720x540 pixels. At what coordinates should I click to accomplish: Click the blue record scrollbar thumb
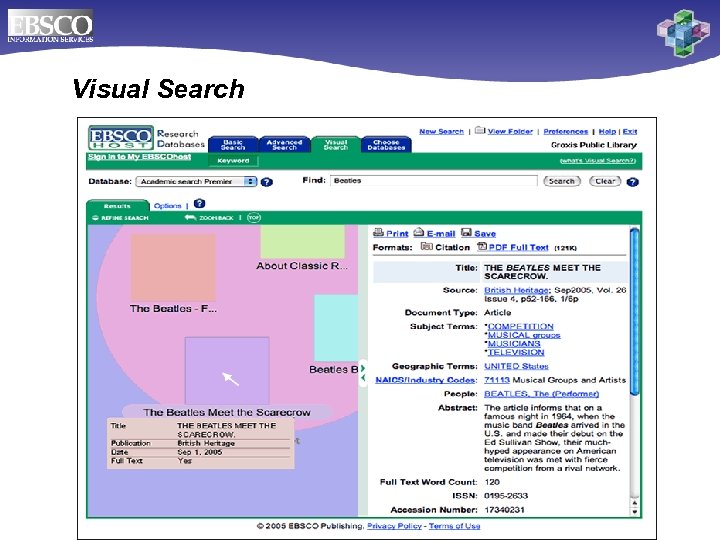click(x=635, y=311)
